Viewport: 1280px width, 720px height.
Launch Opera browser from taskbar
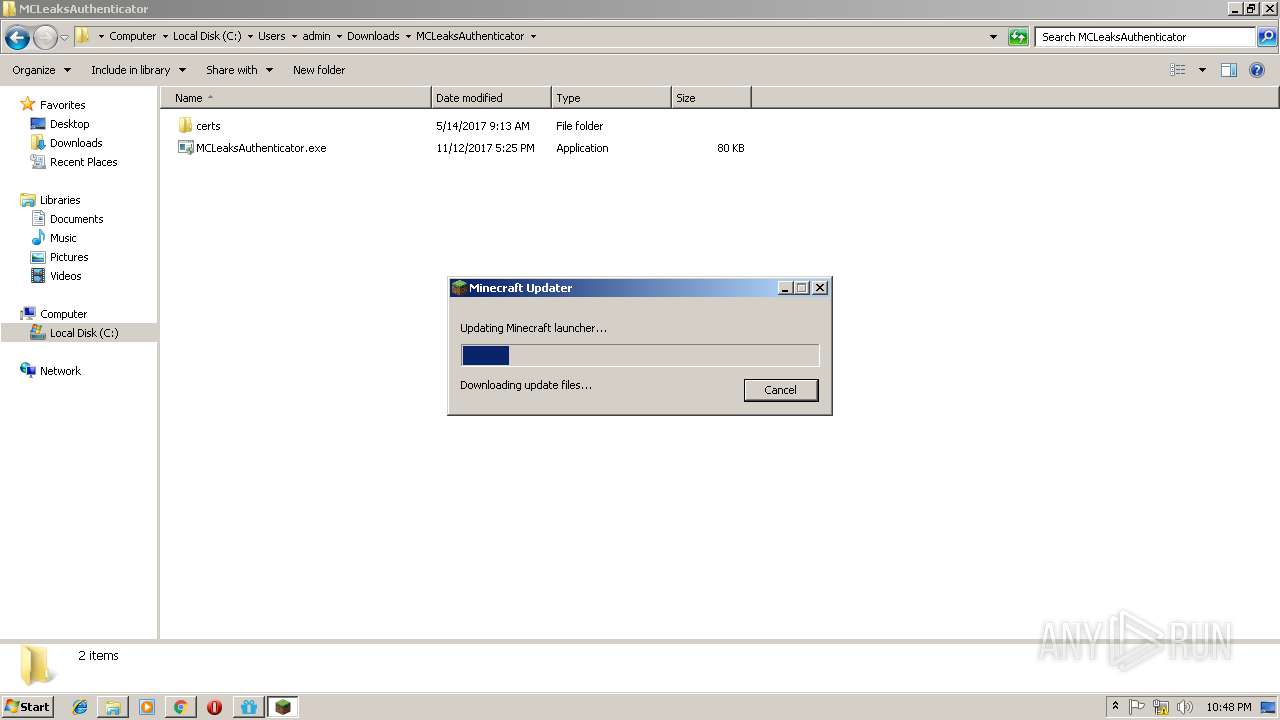coord(214,707)
